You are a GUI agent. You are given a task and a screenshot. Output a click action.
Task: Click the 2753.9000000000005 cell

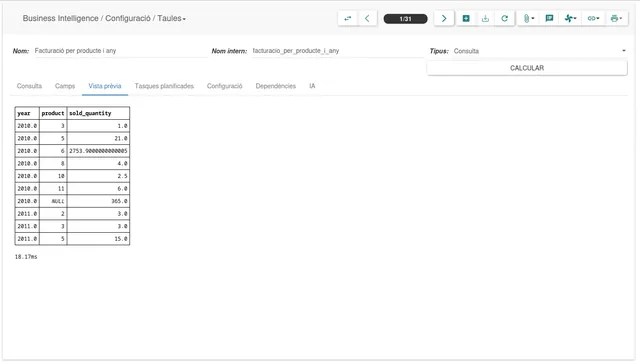98,151
